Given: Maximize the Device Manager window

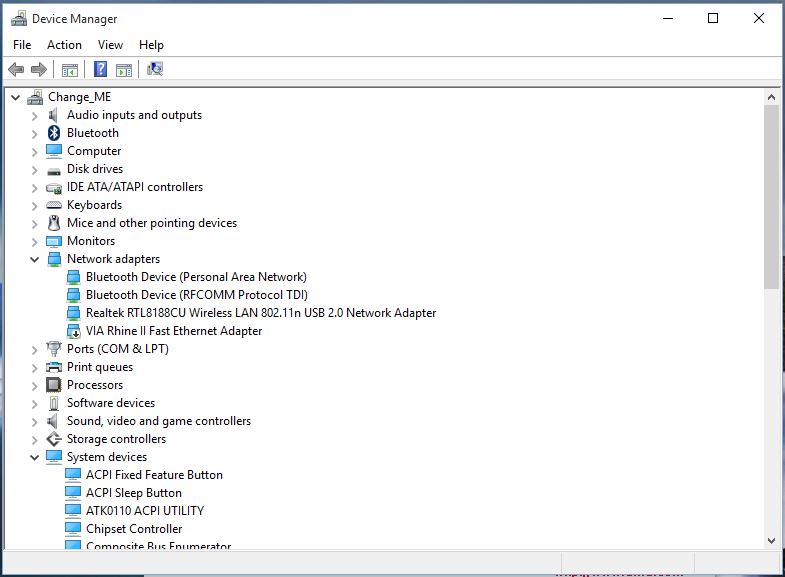Looking at the screenshot, I should click(713, 19).
